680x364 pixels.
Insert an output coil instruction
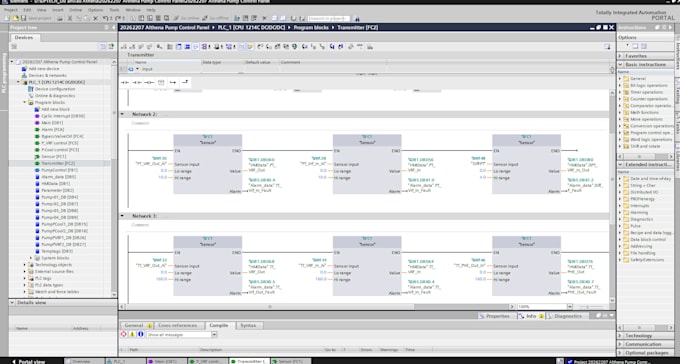pyautogui.click(x=149, y=82)
